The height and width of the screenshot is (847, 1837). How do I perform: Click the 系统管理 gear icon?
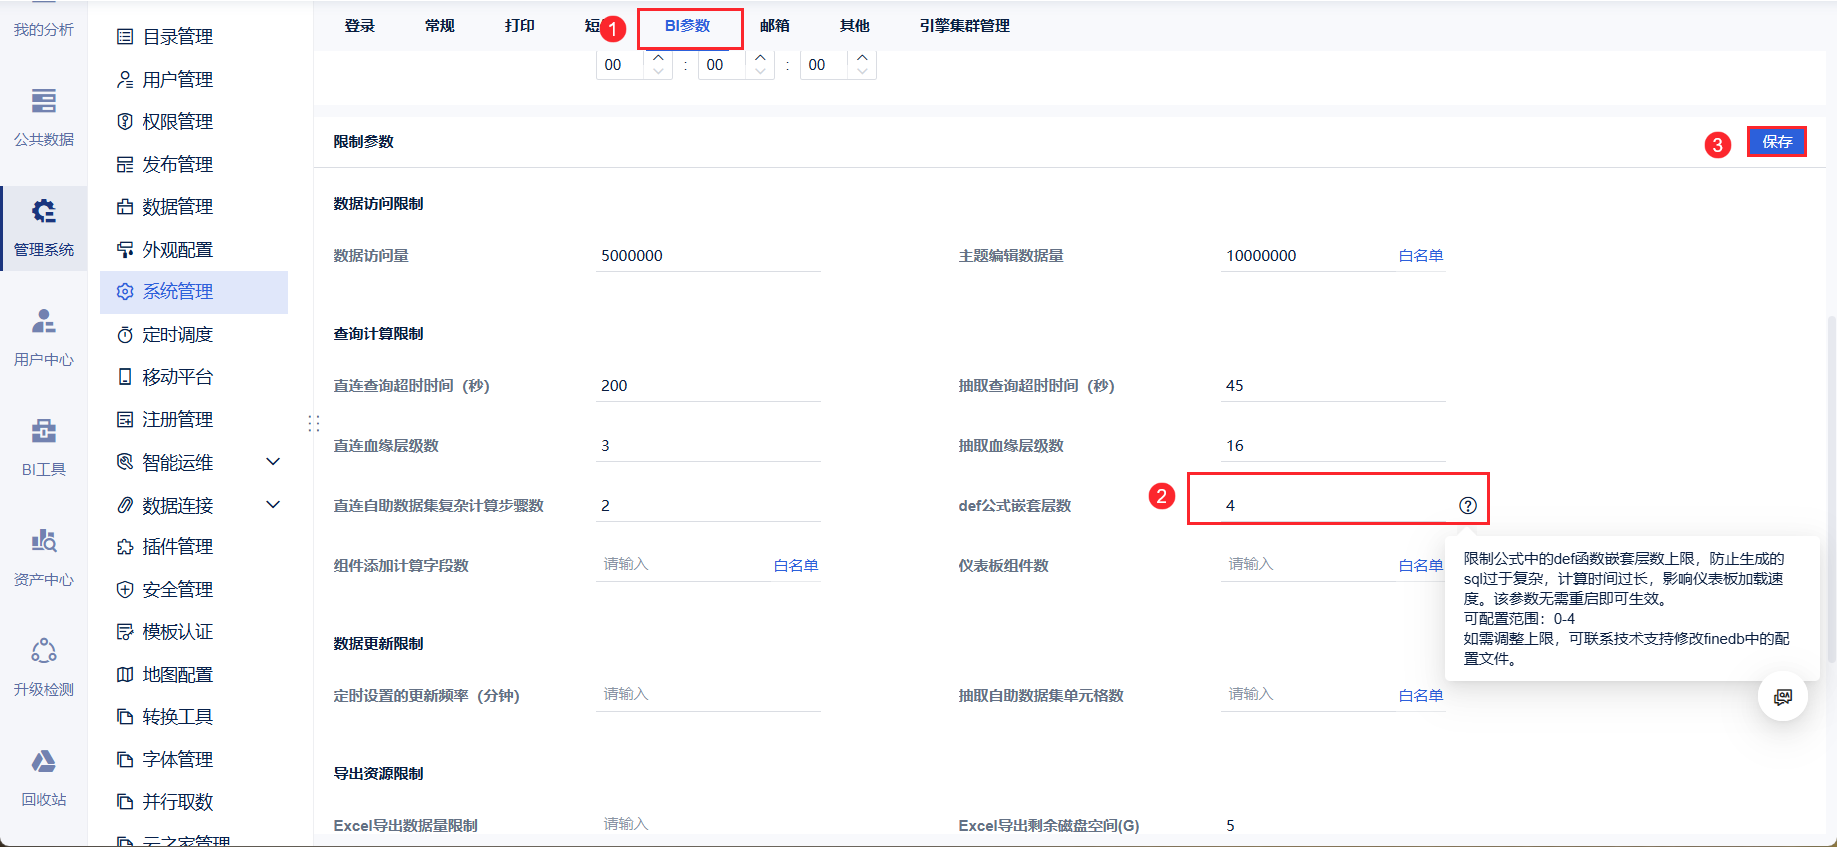point(125,292)
